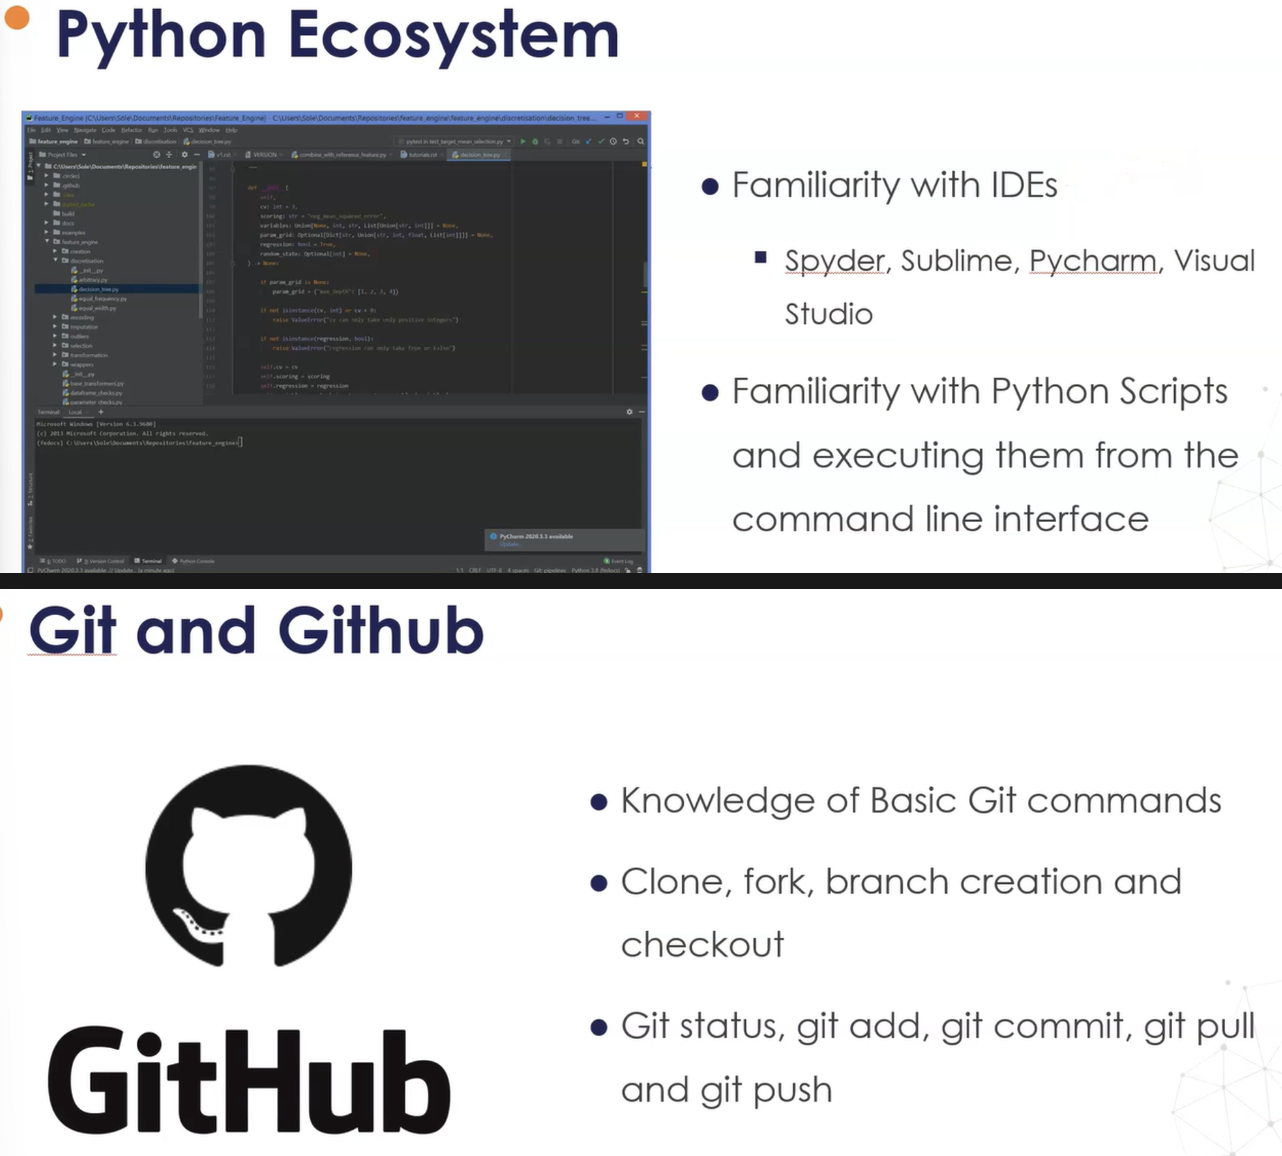
Task: Click the Show History clock icon
Action: [x=613, y=141]
